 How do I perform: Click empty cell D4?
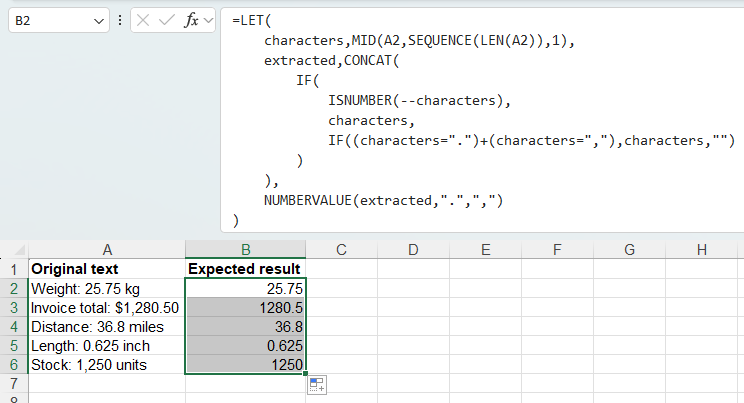pos(413,327)
